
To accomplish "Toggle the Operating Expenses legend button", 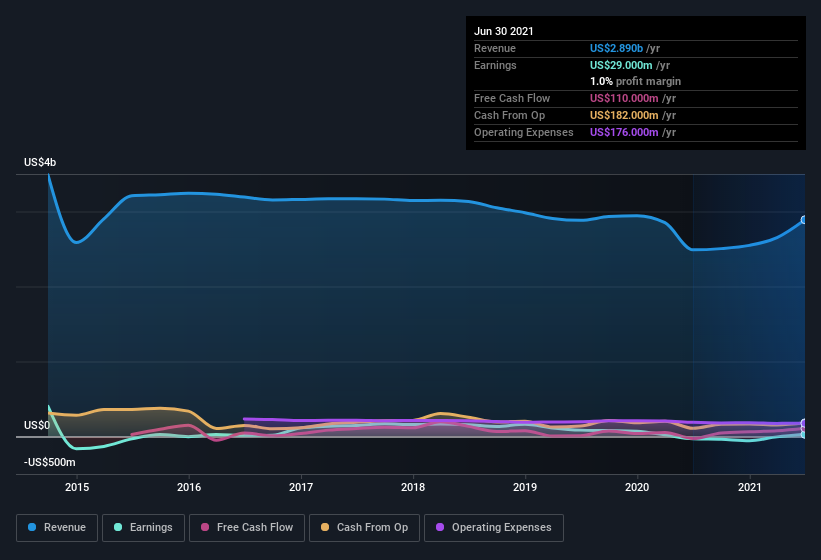I will (494, 528).
